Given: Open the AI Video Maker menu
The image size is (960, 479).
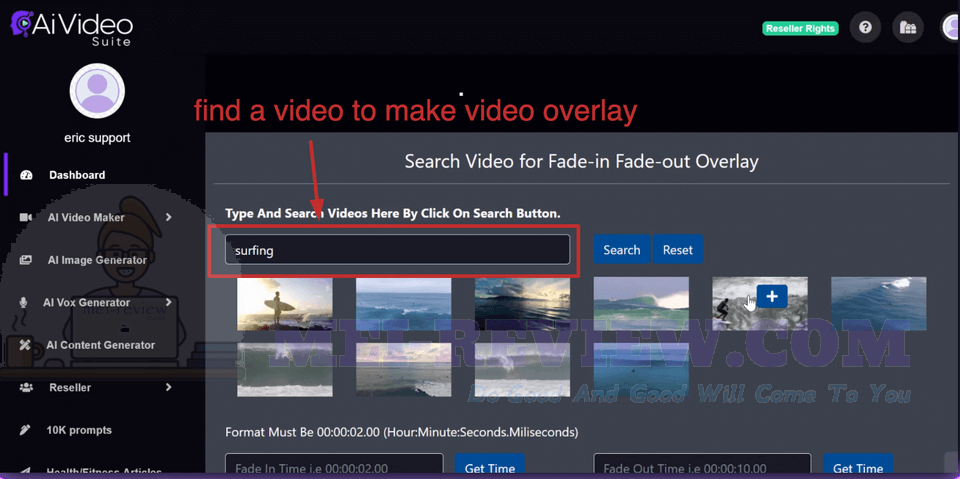Looking at the screenshot, I should pyautogui.click(x=86, y=217).
